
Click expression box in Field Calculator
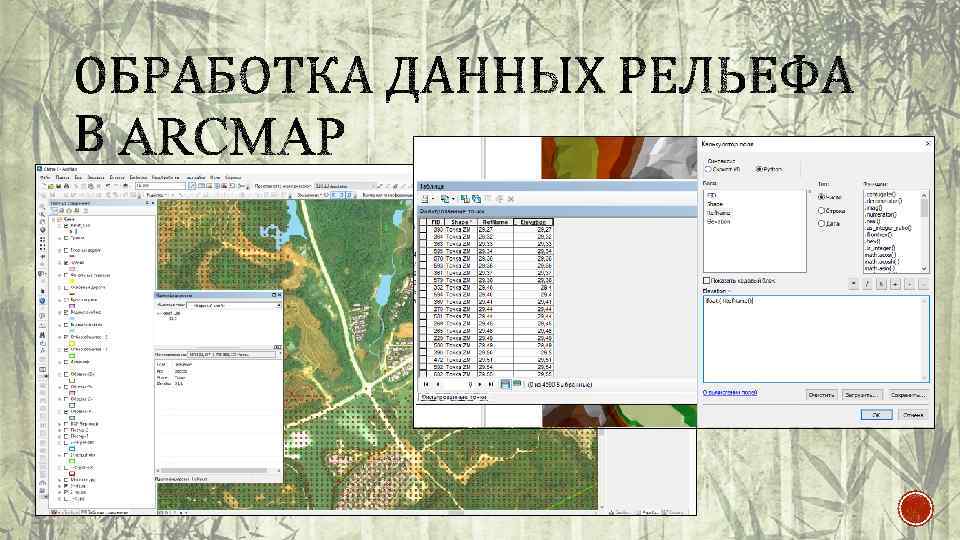tap(816, 339)
